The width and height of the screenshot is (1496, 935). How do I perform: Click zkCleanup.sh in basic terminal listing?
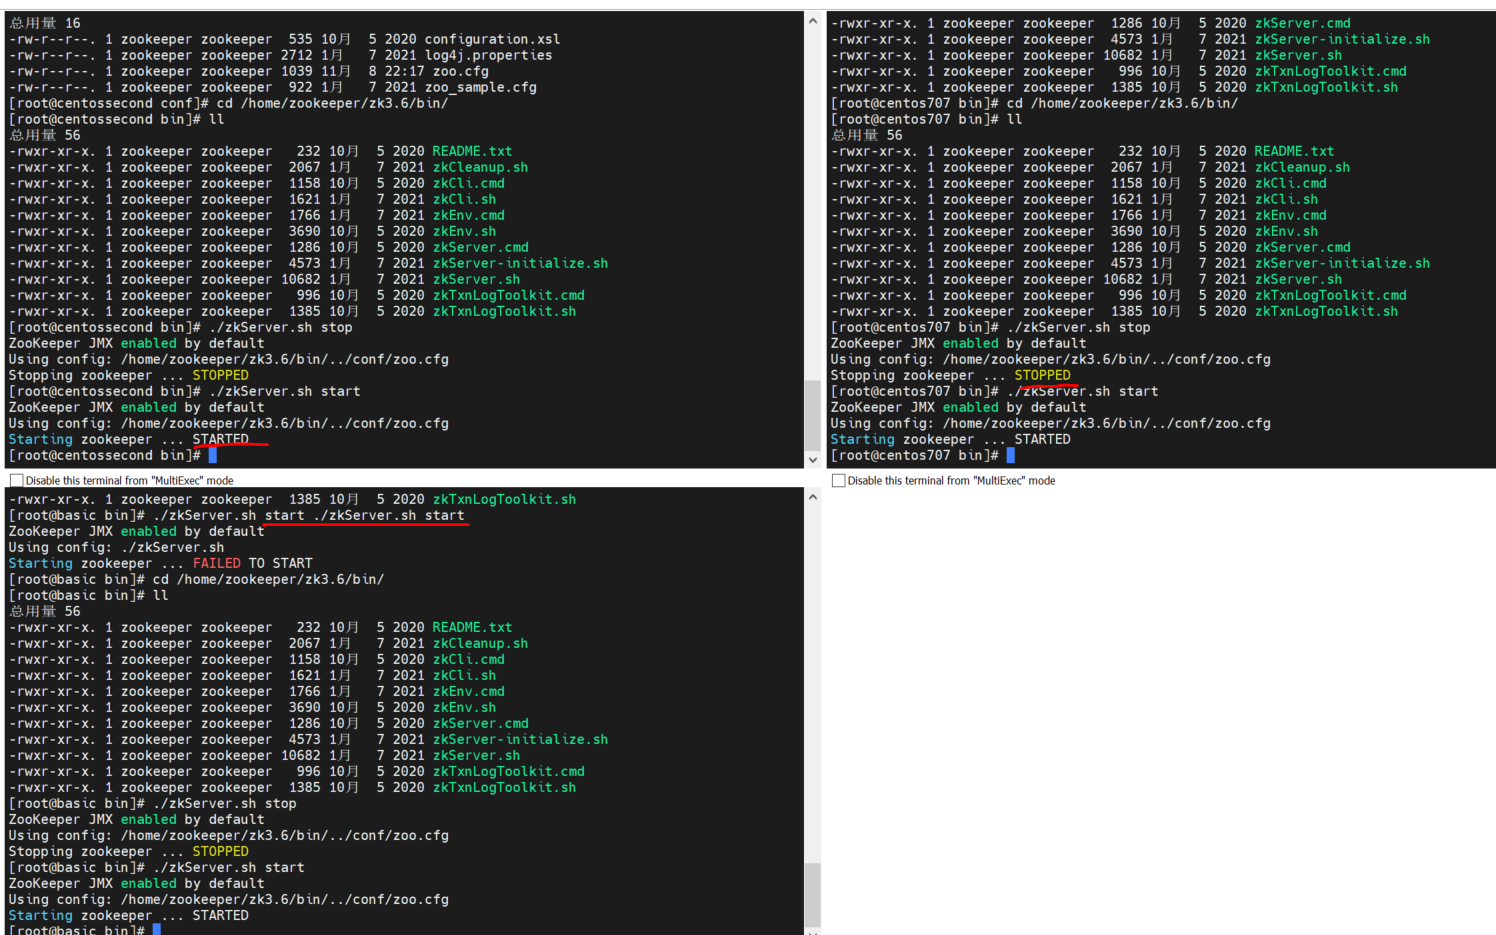480,643
